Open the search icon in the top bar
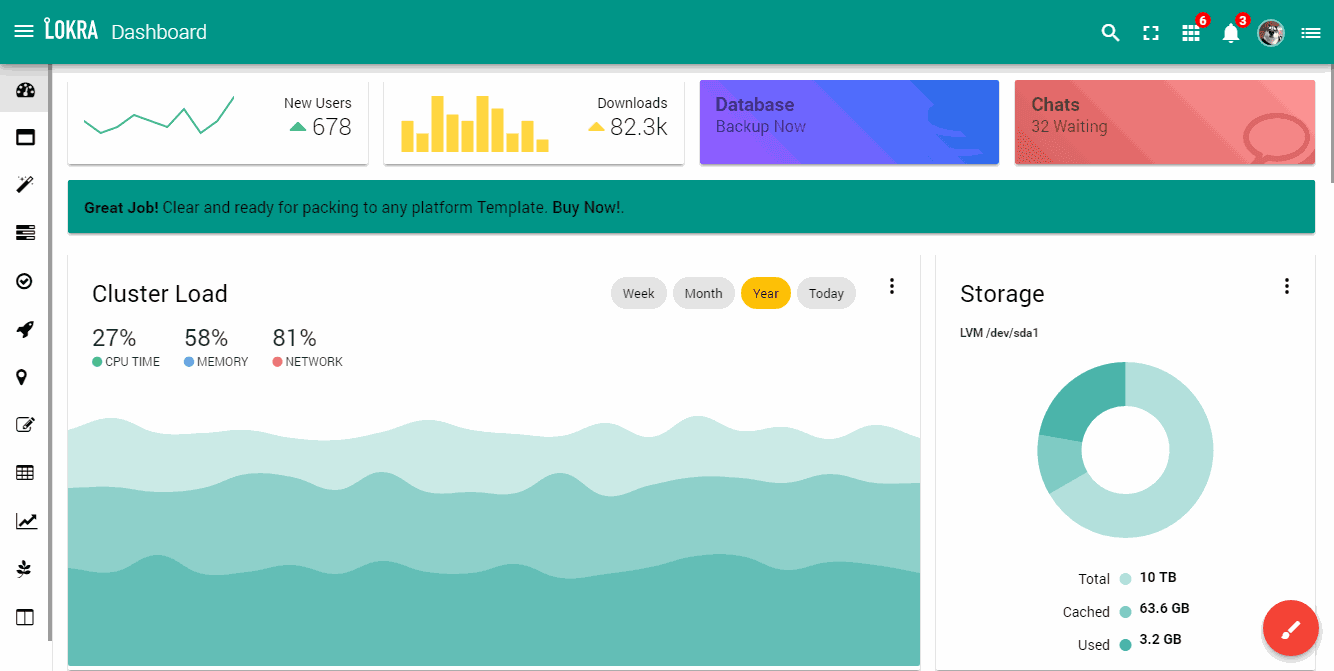Image resolution: width=1334 pixels, height=671 pixels. click(1110, 32)
